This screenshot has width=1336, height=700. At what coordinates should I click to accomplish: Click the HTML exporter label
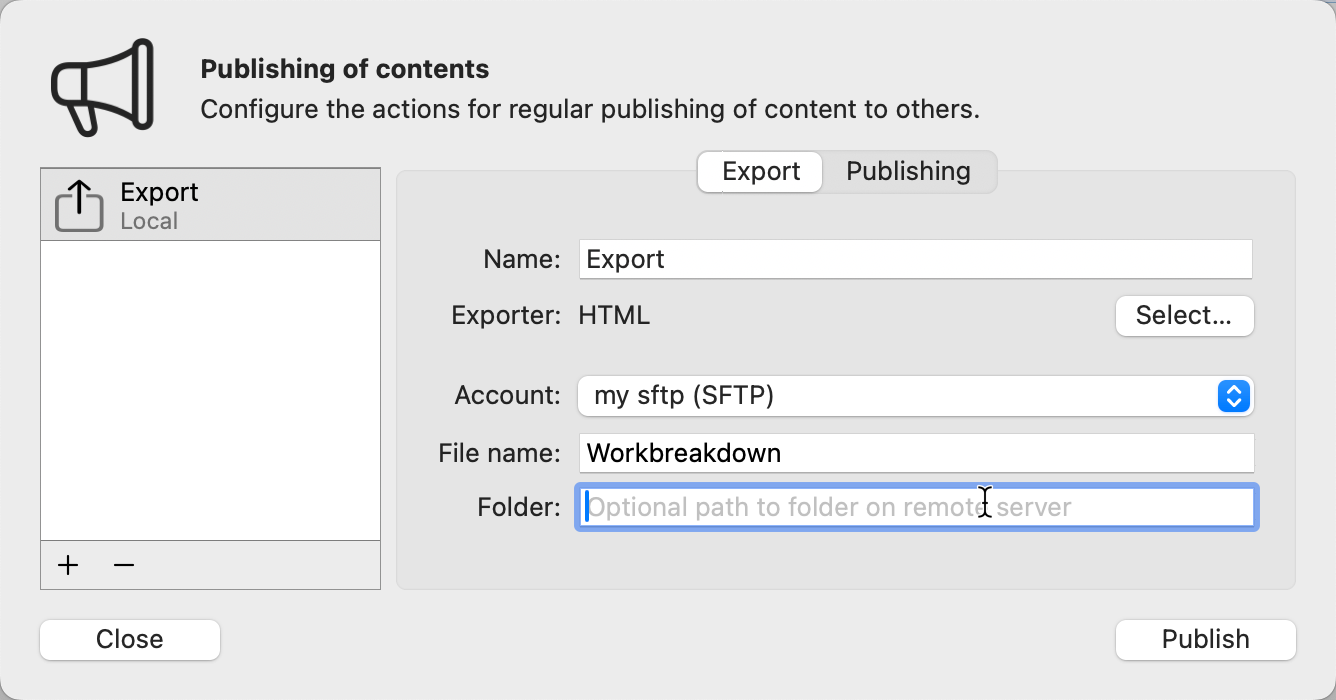614,315
